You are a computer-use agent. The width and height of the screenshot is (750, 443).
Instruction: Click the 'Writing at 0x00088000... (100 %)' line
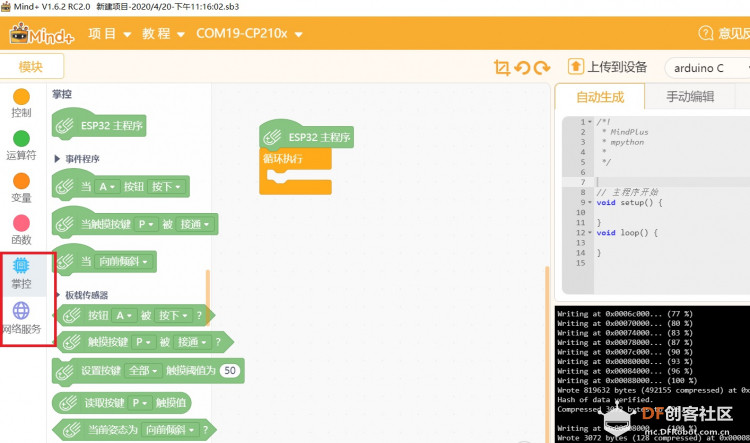pos(627,380)
